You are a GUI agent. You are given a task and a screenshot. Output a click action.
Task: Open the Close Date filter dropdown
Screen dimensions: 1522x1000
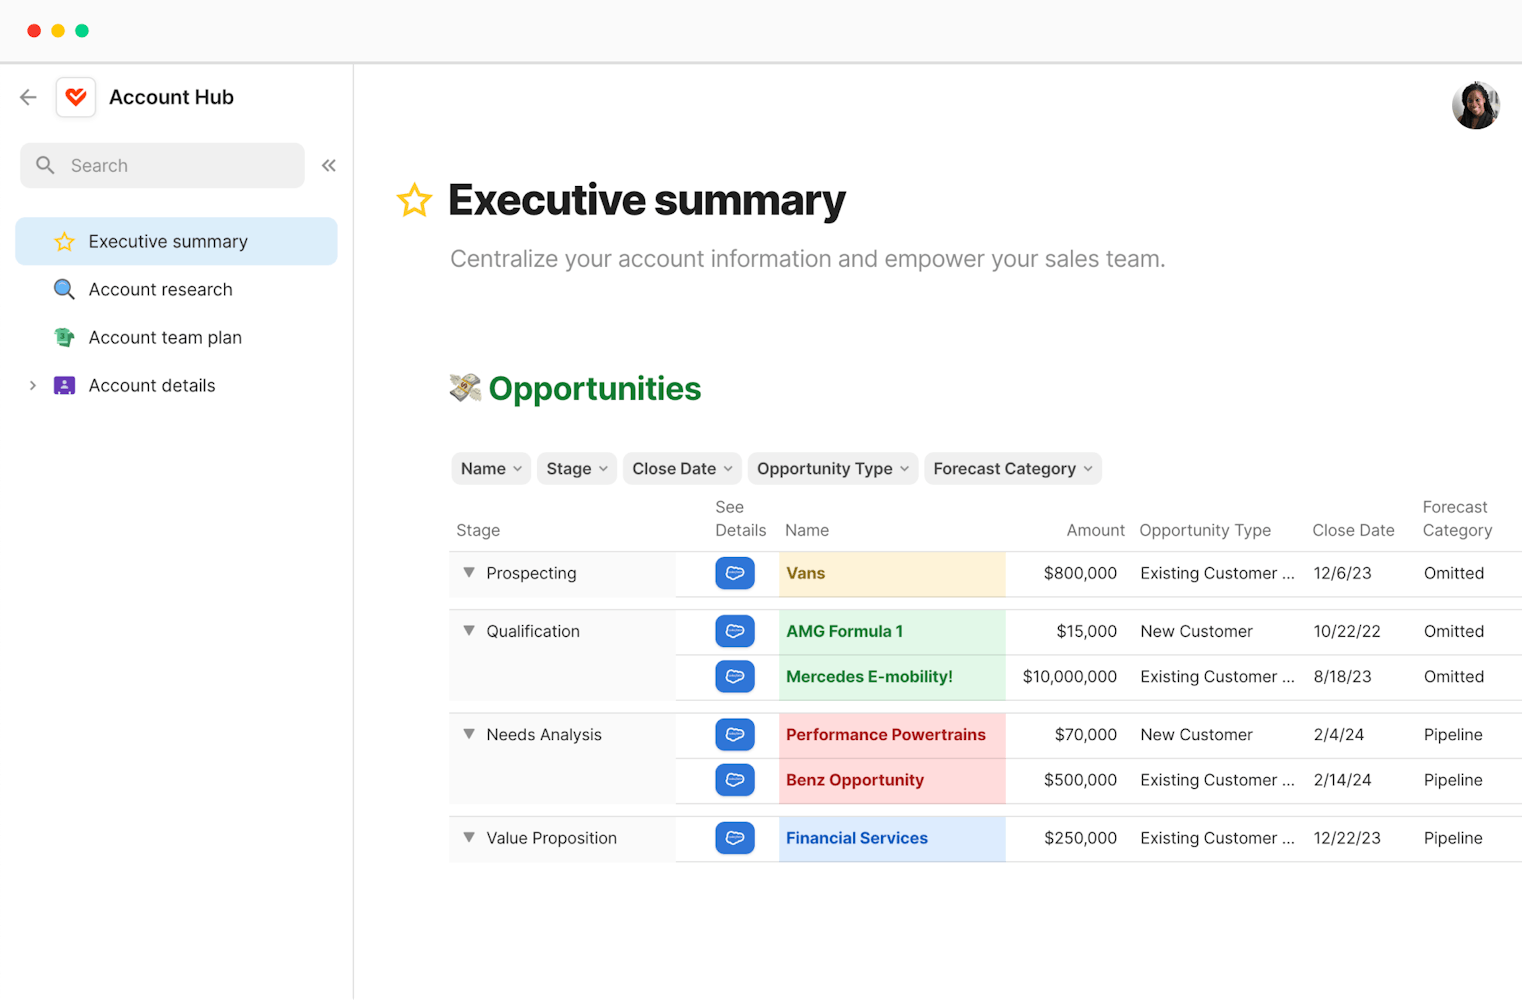682,469
